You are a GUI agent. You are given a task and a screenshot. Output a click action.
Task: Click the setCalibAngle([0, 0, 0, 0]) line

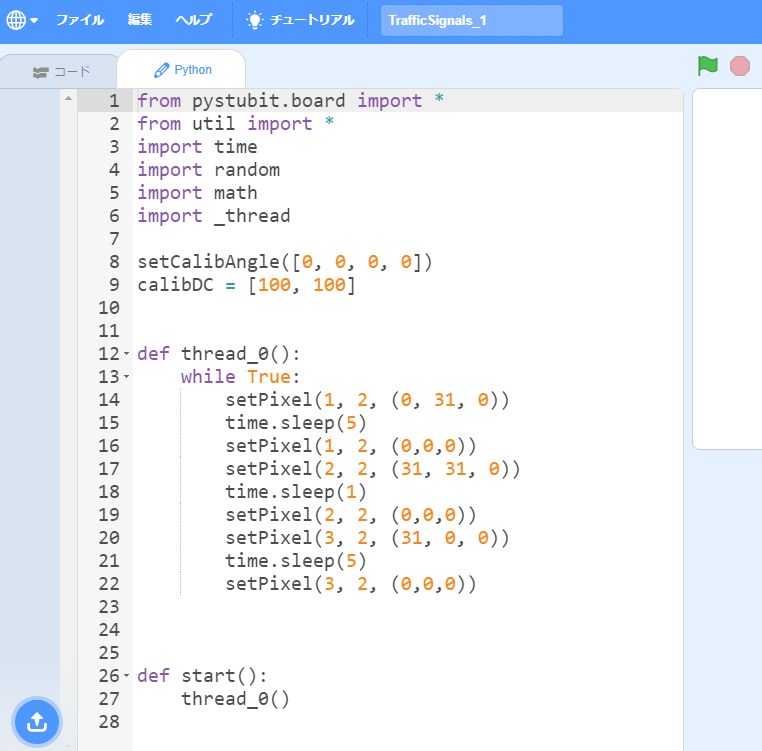point(285,262)
